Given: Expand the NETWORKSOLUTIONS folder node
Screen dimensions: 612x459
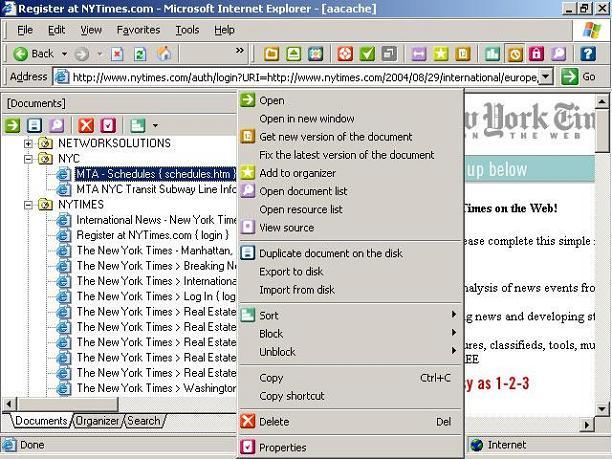Looking at the screenshot, I should coord(28,143).
